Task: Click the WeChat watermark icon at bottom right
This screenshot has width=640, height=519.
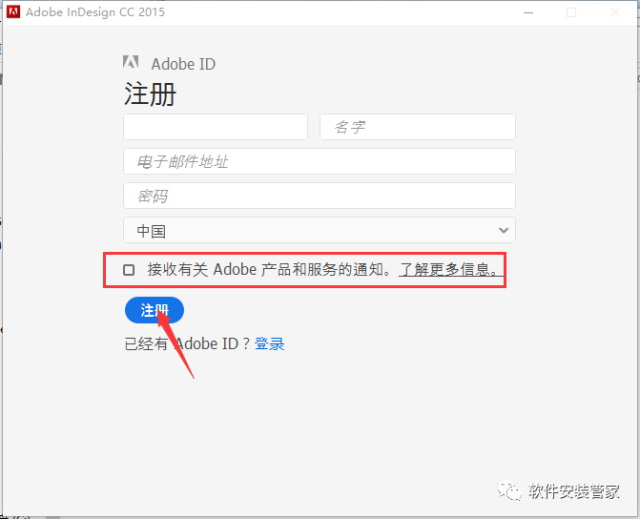Action: (x=512, y=491)
